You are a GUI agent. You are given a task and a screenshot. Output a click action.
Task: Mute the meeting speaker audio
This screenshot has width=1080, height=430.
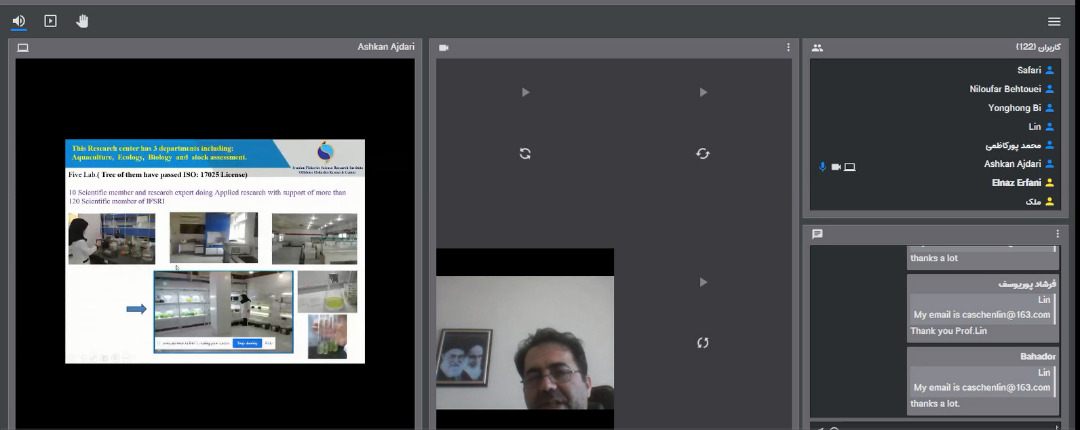(19, 21)
